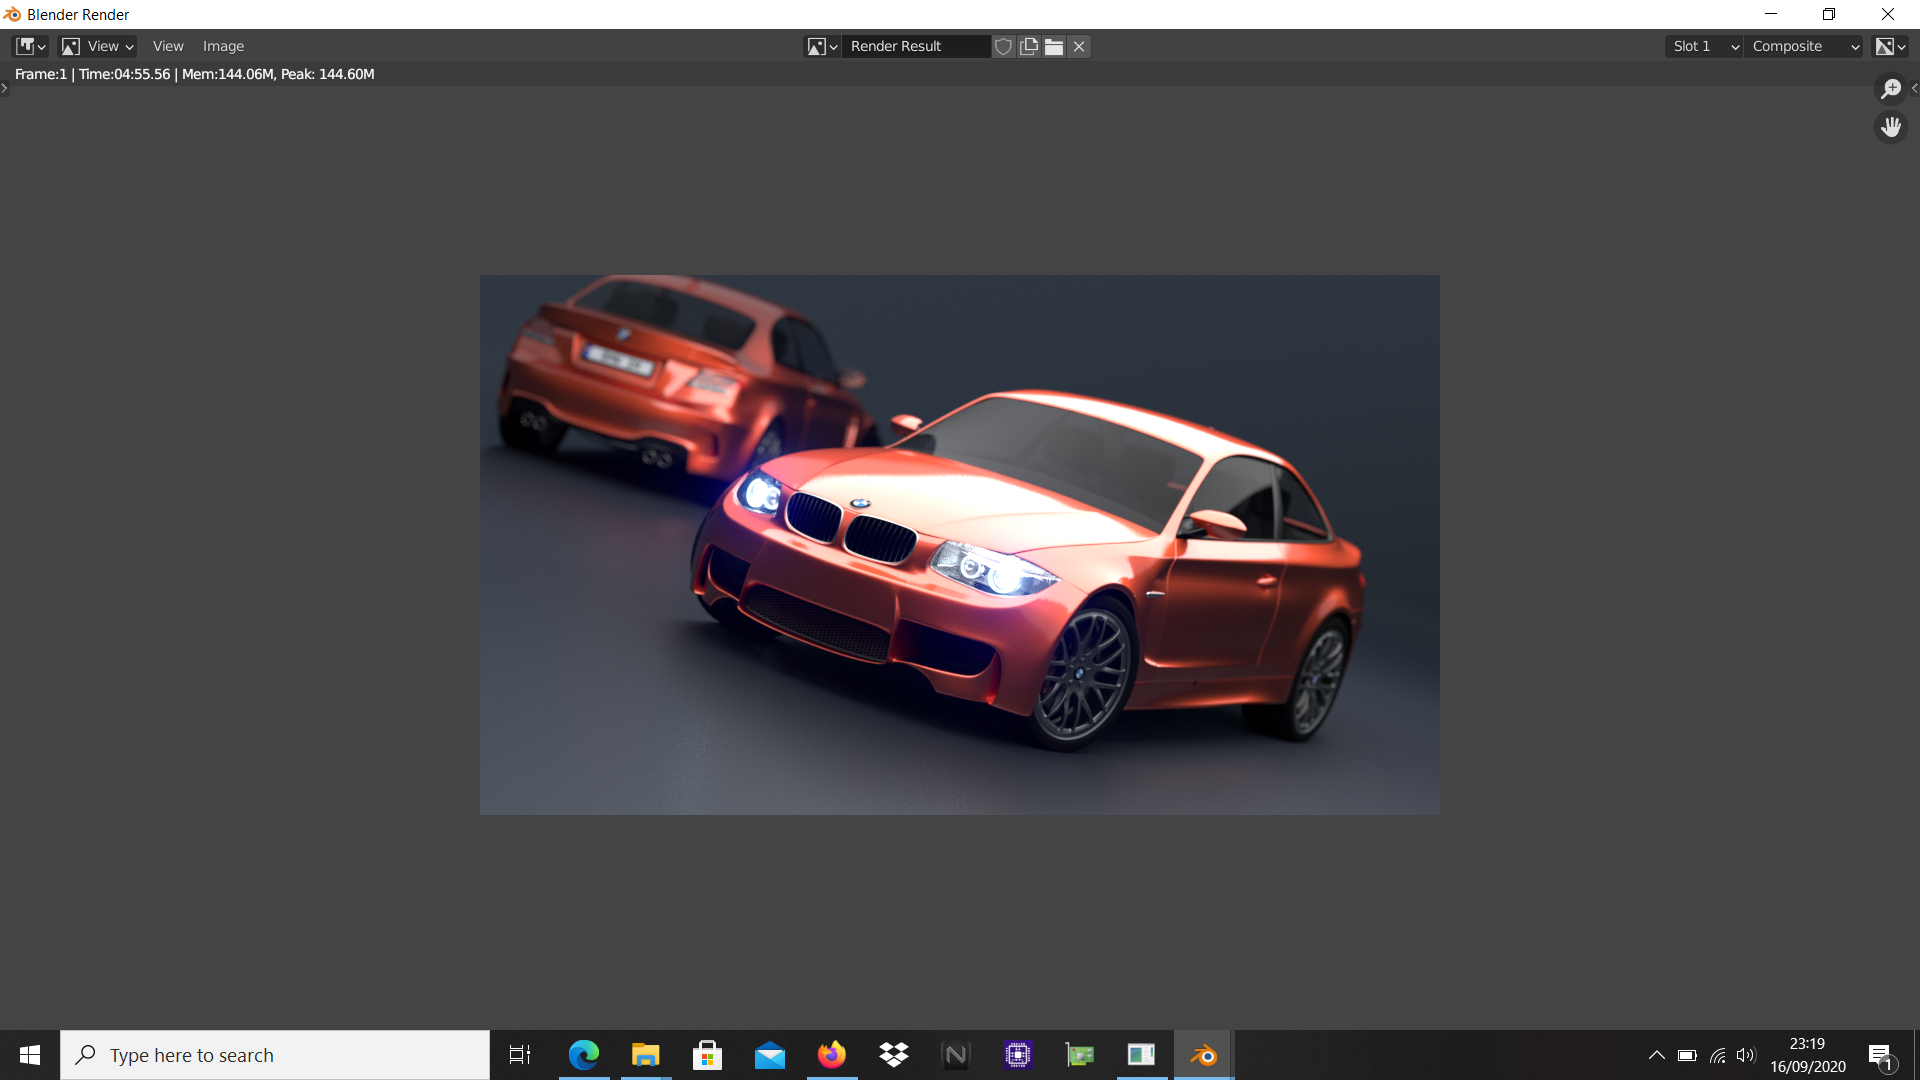Click the open image folder icon

[1054, 46]
